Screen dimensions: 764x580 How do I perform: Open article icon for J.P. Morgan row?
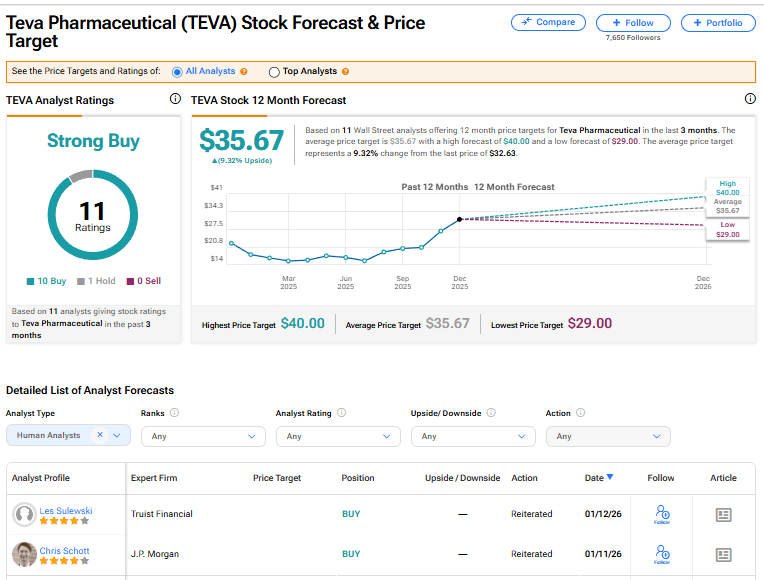pyautogui.click(x=724, y=553)
